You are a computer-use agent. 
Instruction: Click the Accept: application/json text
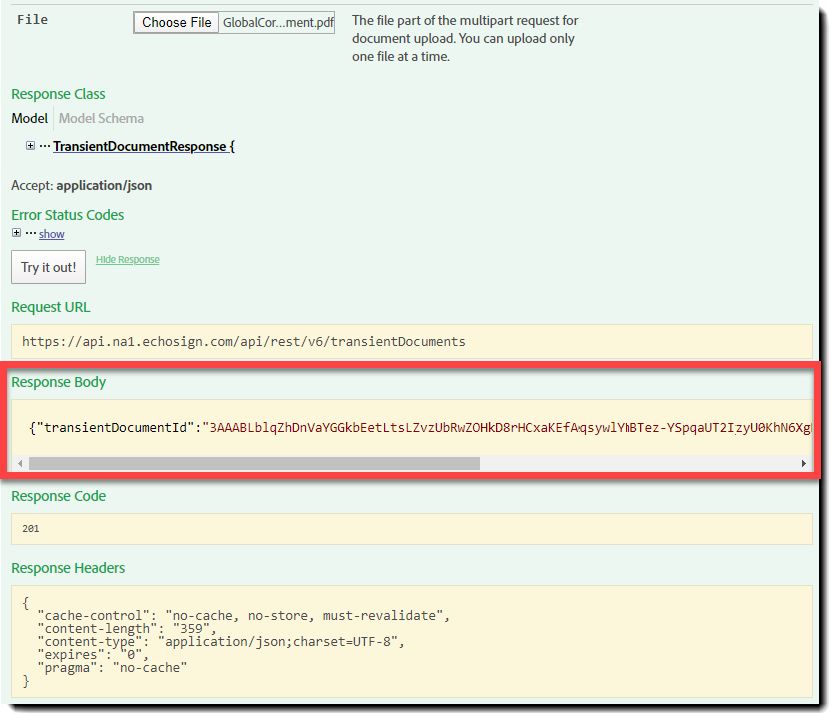82,185
